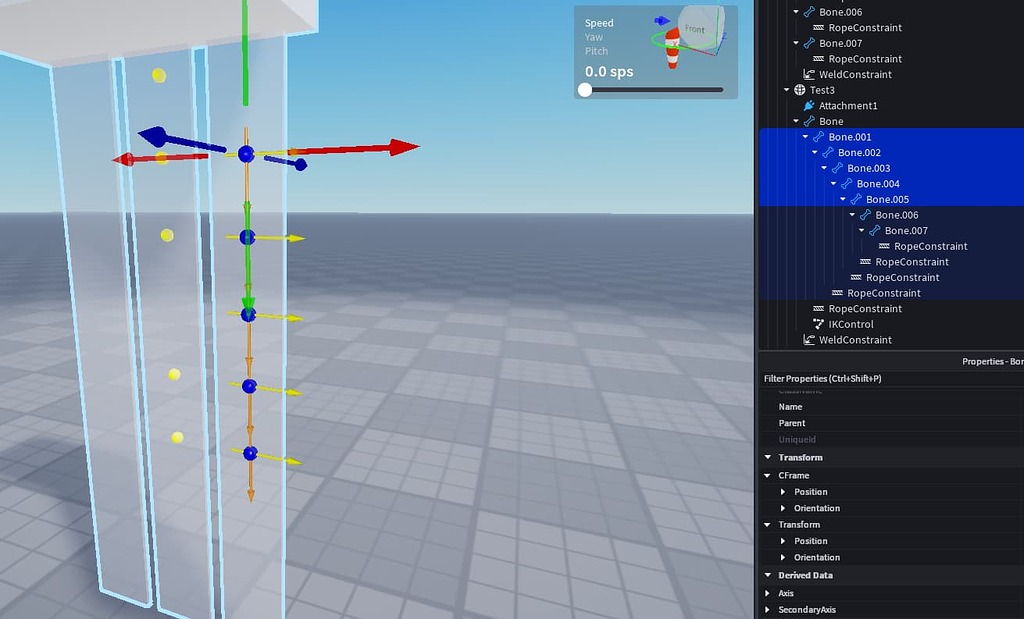Screen dimensions: 1024x619
Task: Expand the SecondaryAxis property
Action: (768, 610)
